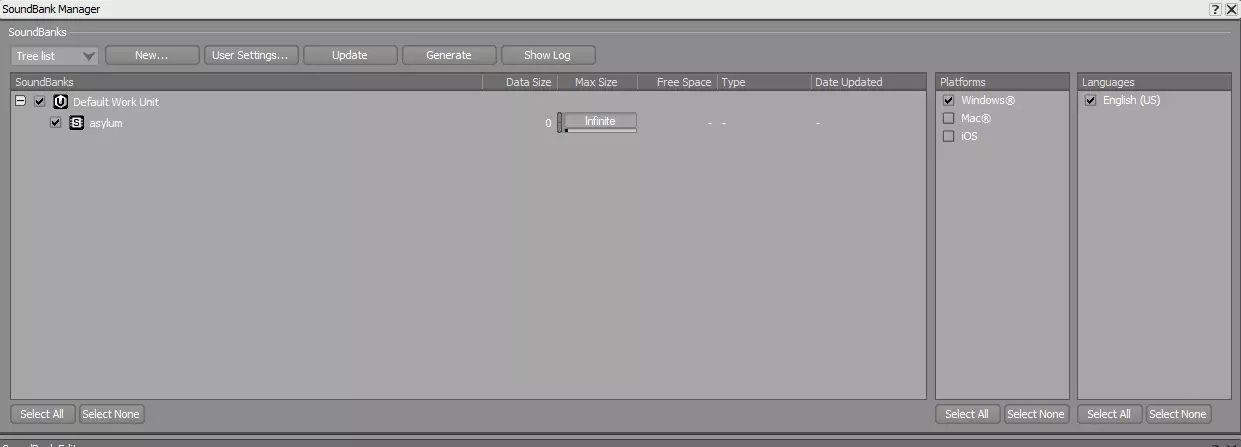Click the asylum SoundBank icon
Image resolution: width=1241 pixels, height=447 pixels.
[x=77, y=123]
